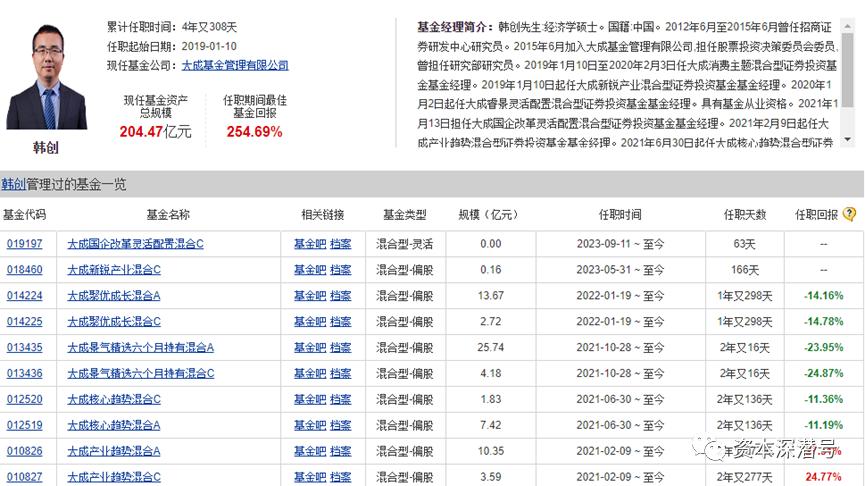
Task: Open 档案 for fund 012519
Action: click(x=340, y=425)
